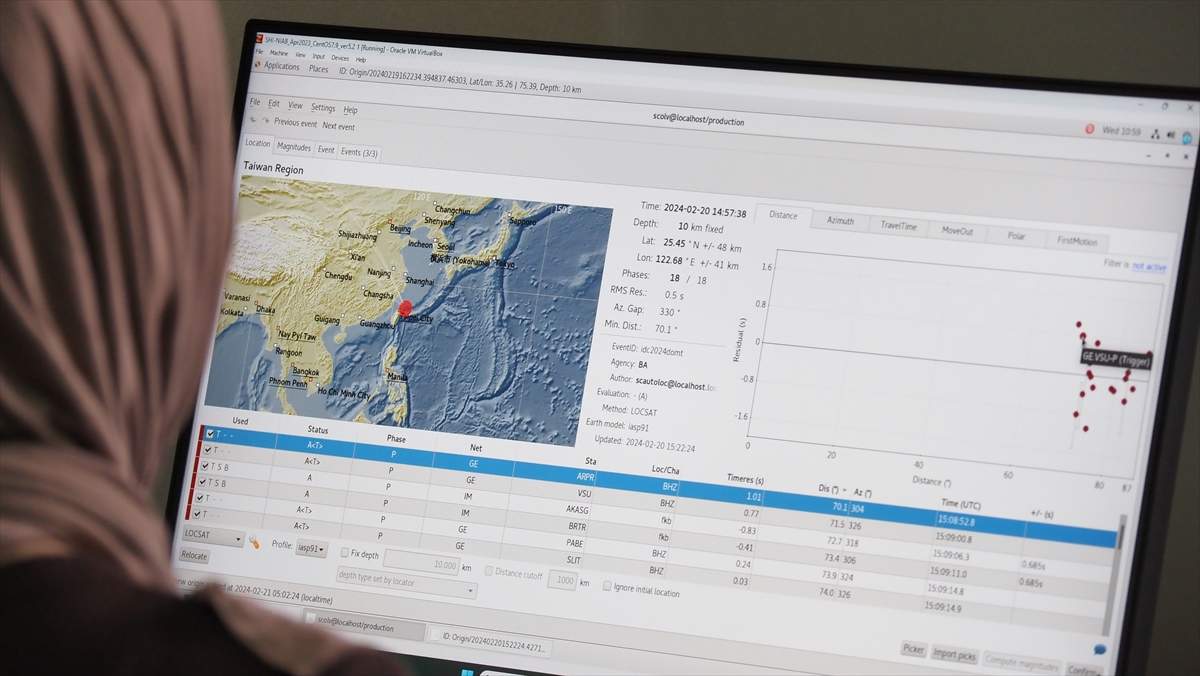
Task: Click the 'GE.VSU-P (Trigger)' plot tooltip
Action: pyautogui.click(x=1115, y=358)
